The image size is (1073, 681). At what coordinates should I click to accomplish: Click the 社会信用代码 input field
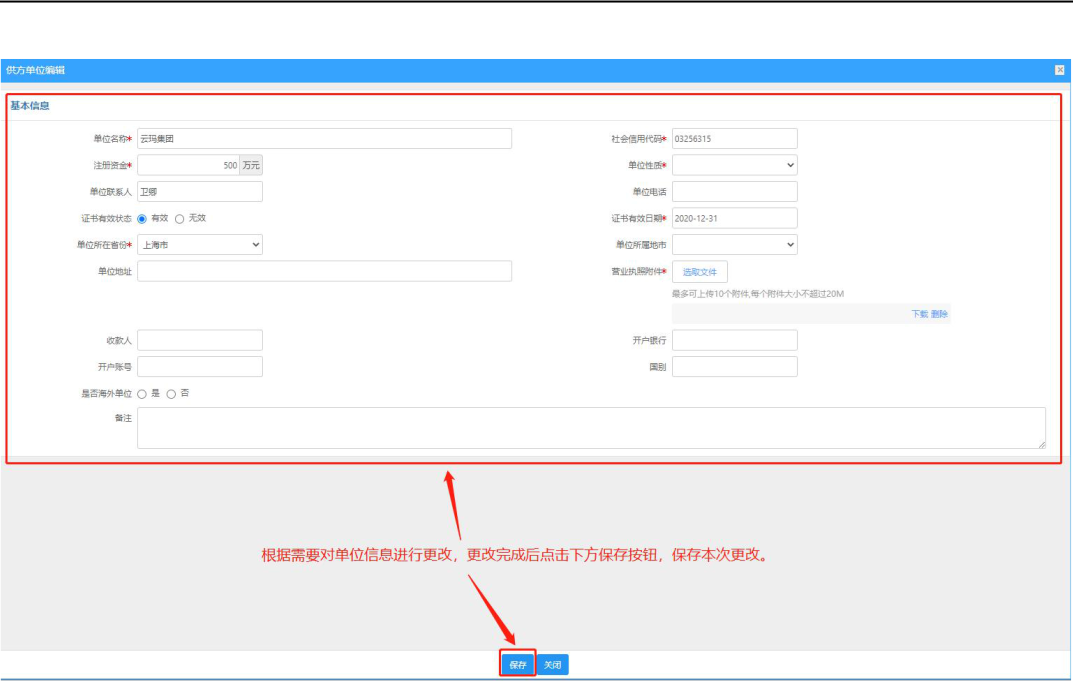pyautogui.click(x=734, y=138)
